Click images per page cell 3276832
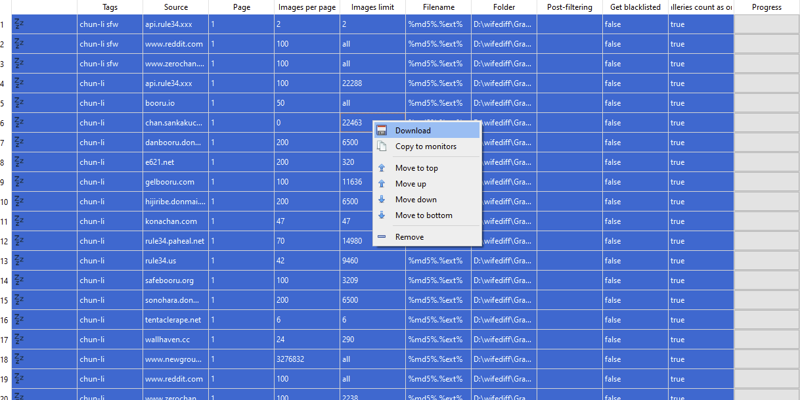 (x=307, y=359)
